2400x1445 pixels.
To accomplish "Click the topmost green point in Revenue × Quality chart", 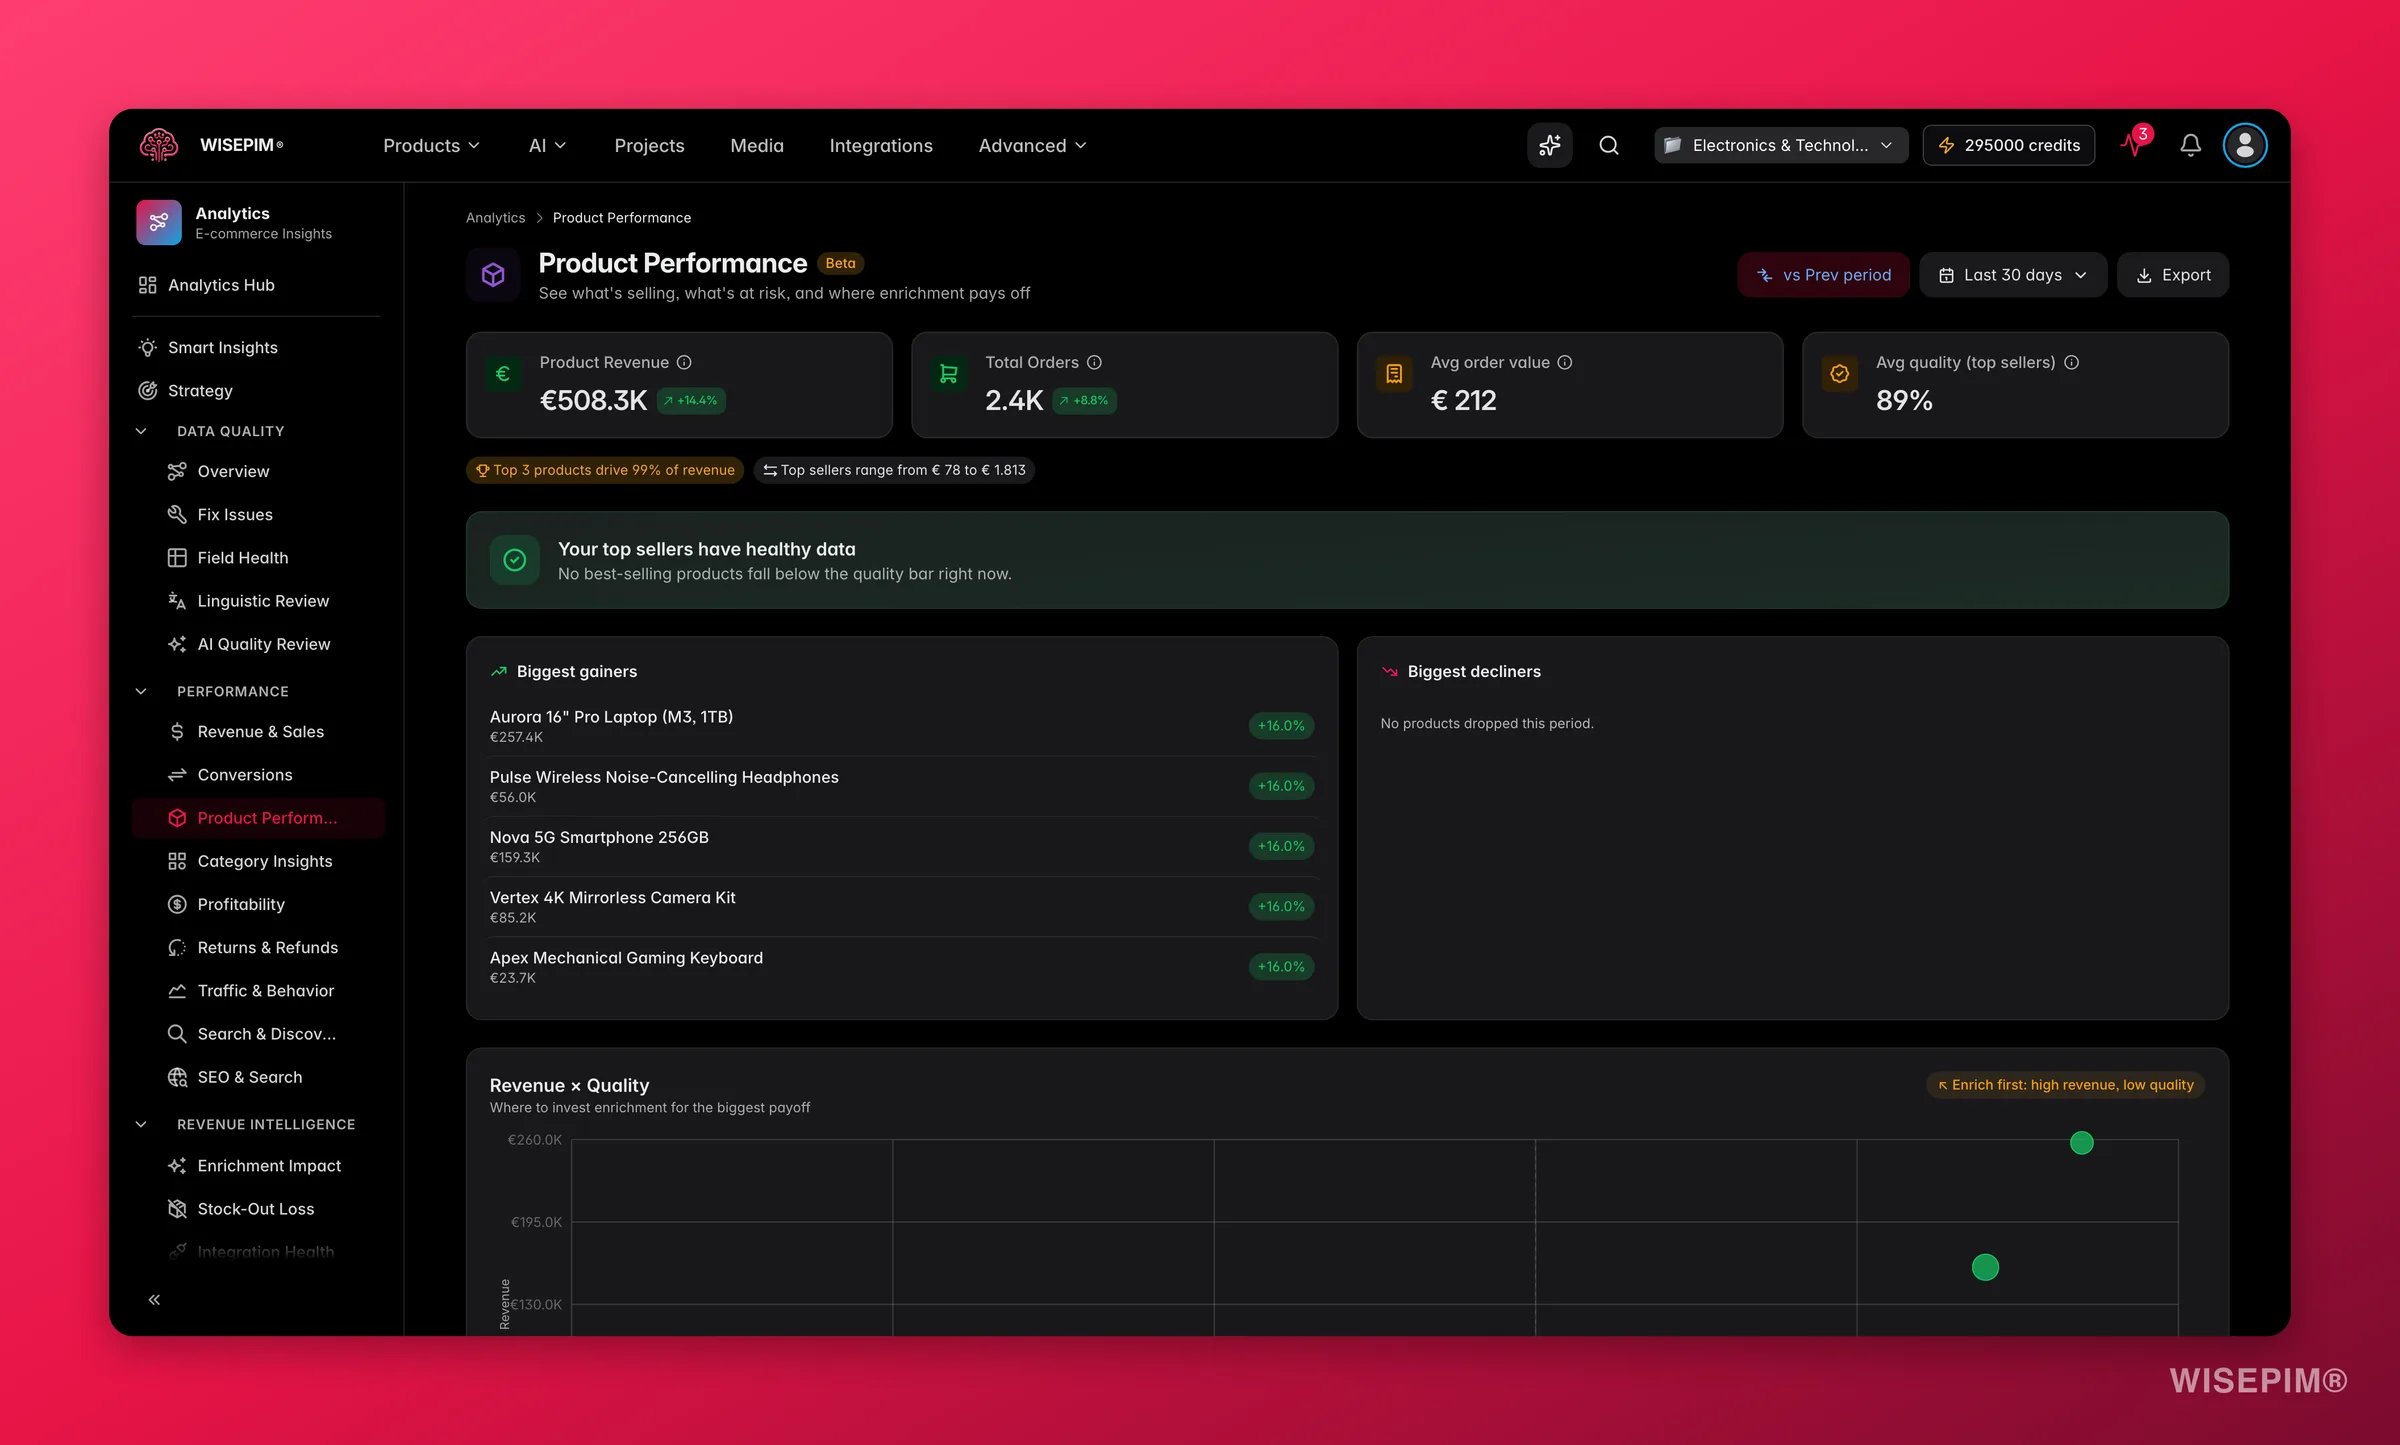I will coord(2081,1142).
